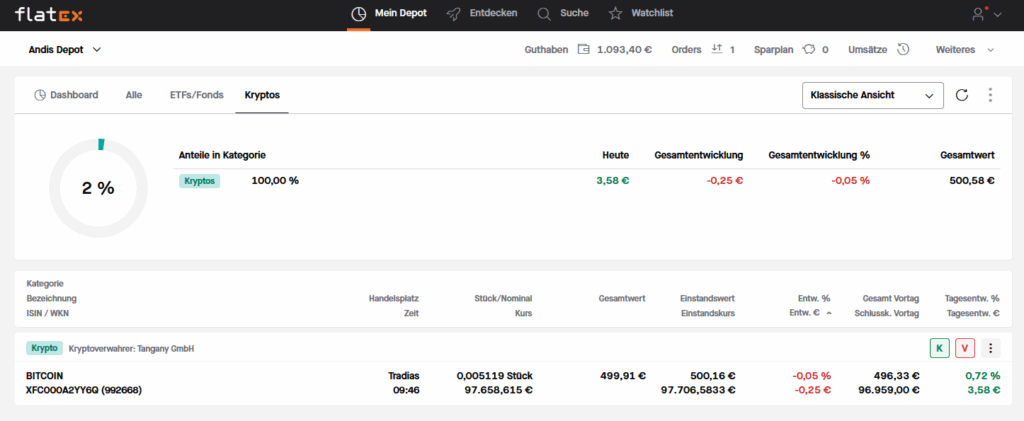Screen dimensions: 1024x421
Task: Click the 2 % donut chart
Action: click(x=98, y=187)
